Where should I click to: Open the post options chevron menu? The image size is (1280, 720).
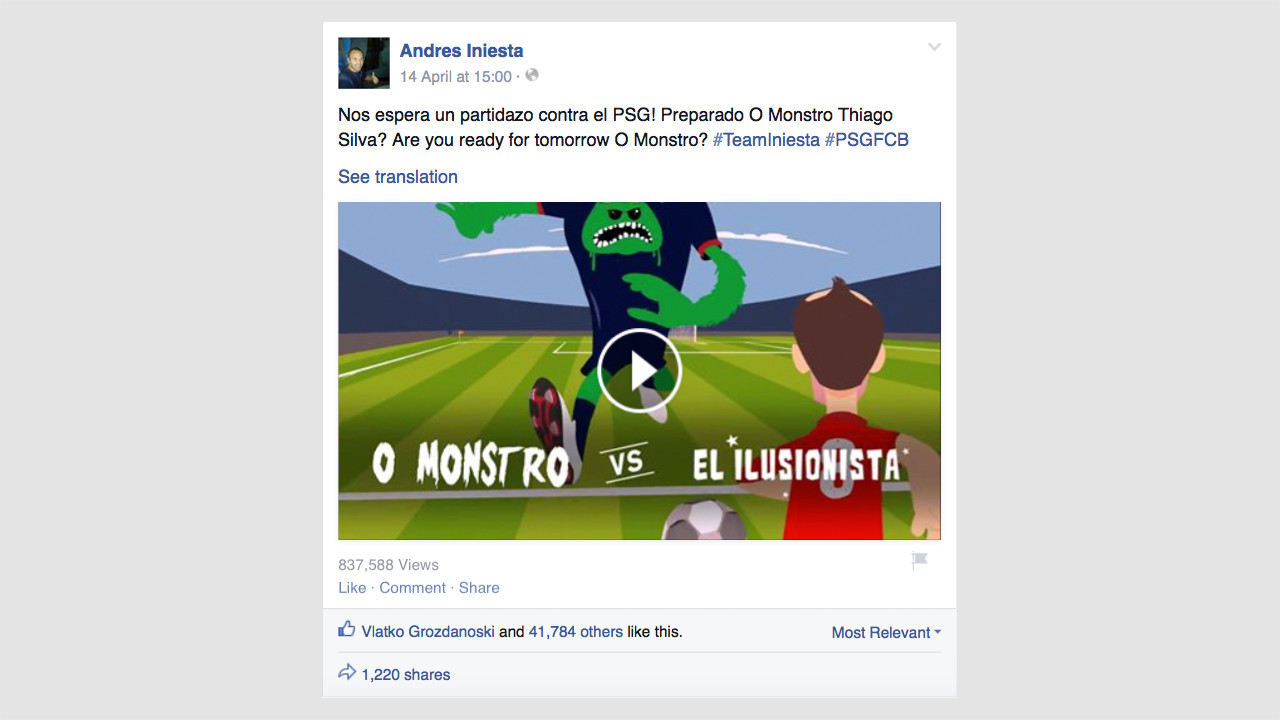pos(934,47)
